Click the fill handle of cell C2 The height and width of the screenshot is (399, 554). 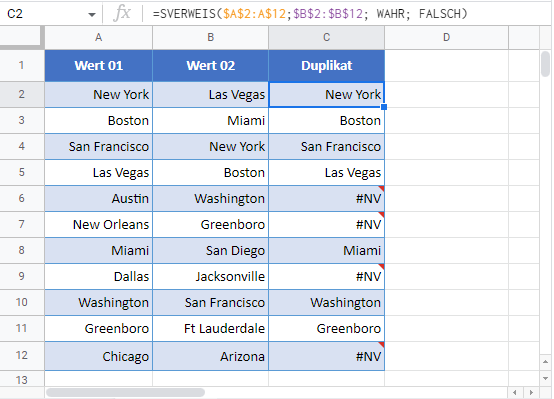[384, 107]
